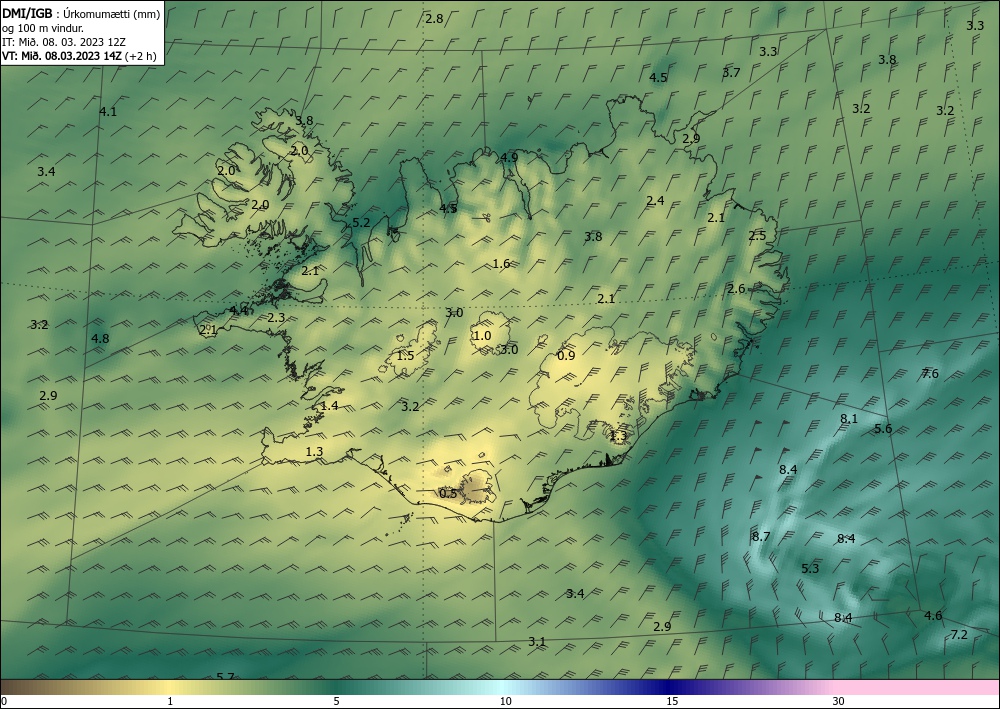Click the 5.3 value on the map
This screenshot has height=709, width=1000.
pyautogui.click(x=810, y=569)
